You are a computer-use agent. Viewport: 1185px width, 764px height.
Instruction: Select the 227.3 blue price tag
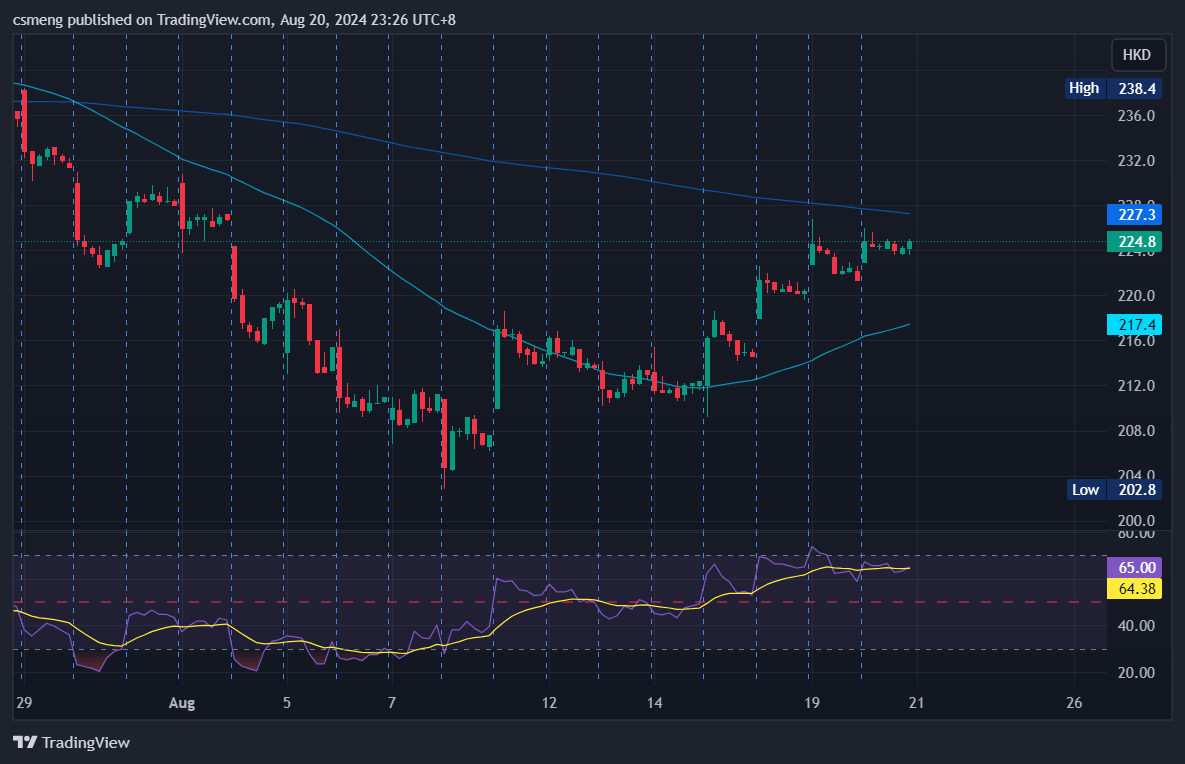pyautogui.click(x=1134, y=215)
